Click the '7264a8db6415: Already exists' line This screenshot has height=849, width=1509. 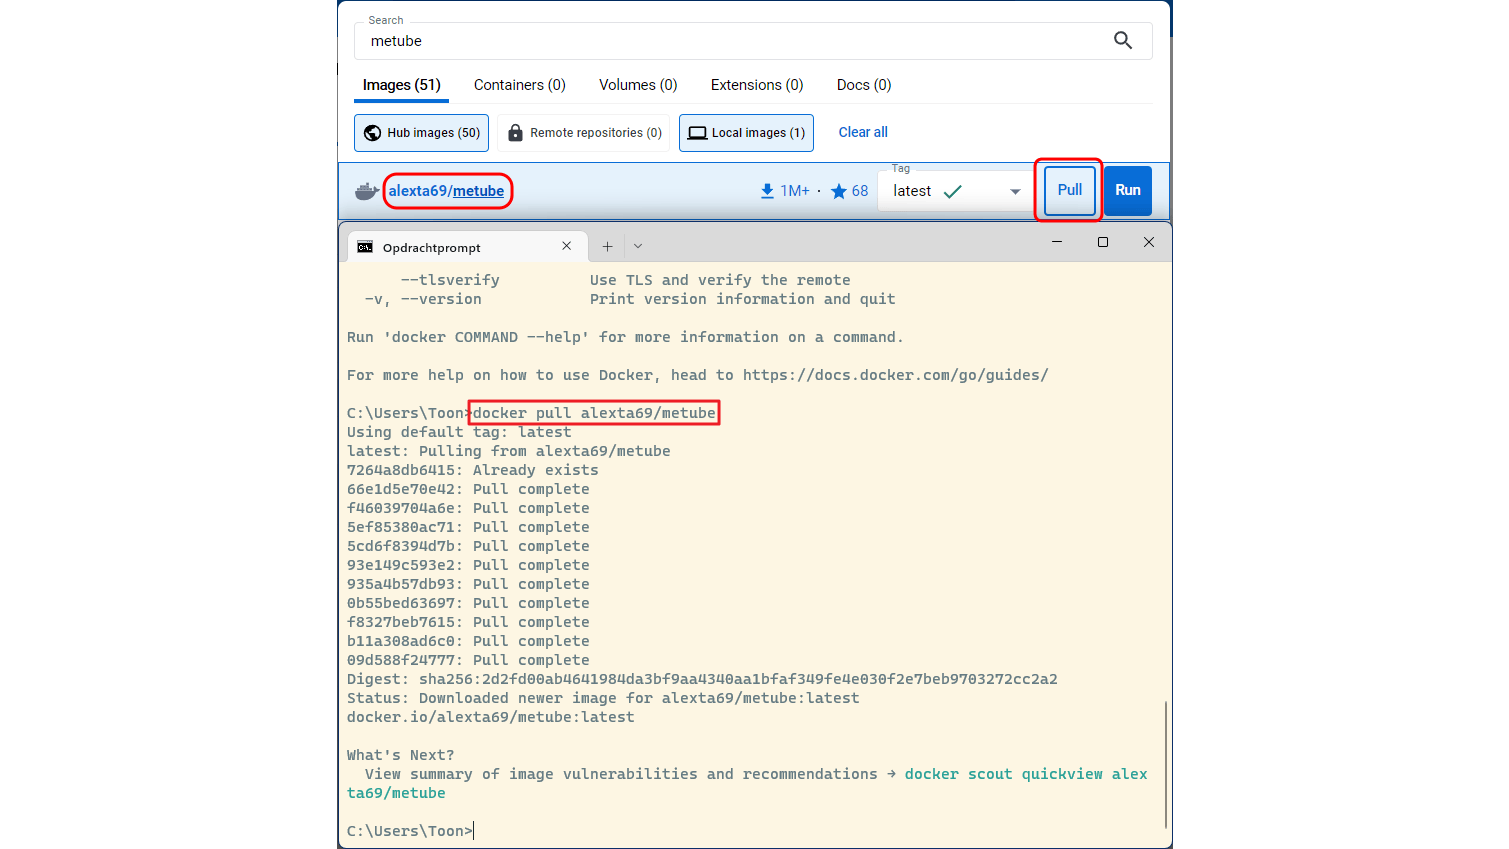point(473,470)
